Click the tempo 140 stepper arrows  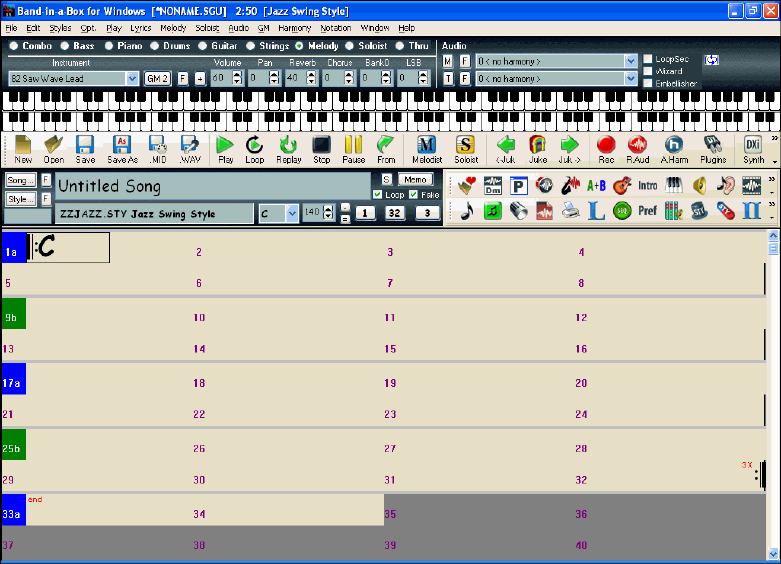pyautogui.click(x=328, y=213)
